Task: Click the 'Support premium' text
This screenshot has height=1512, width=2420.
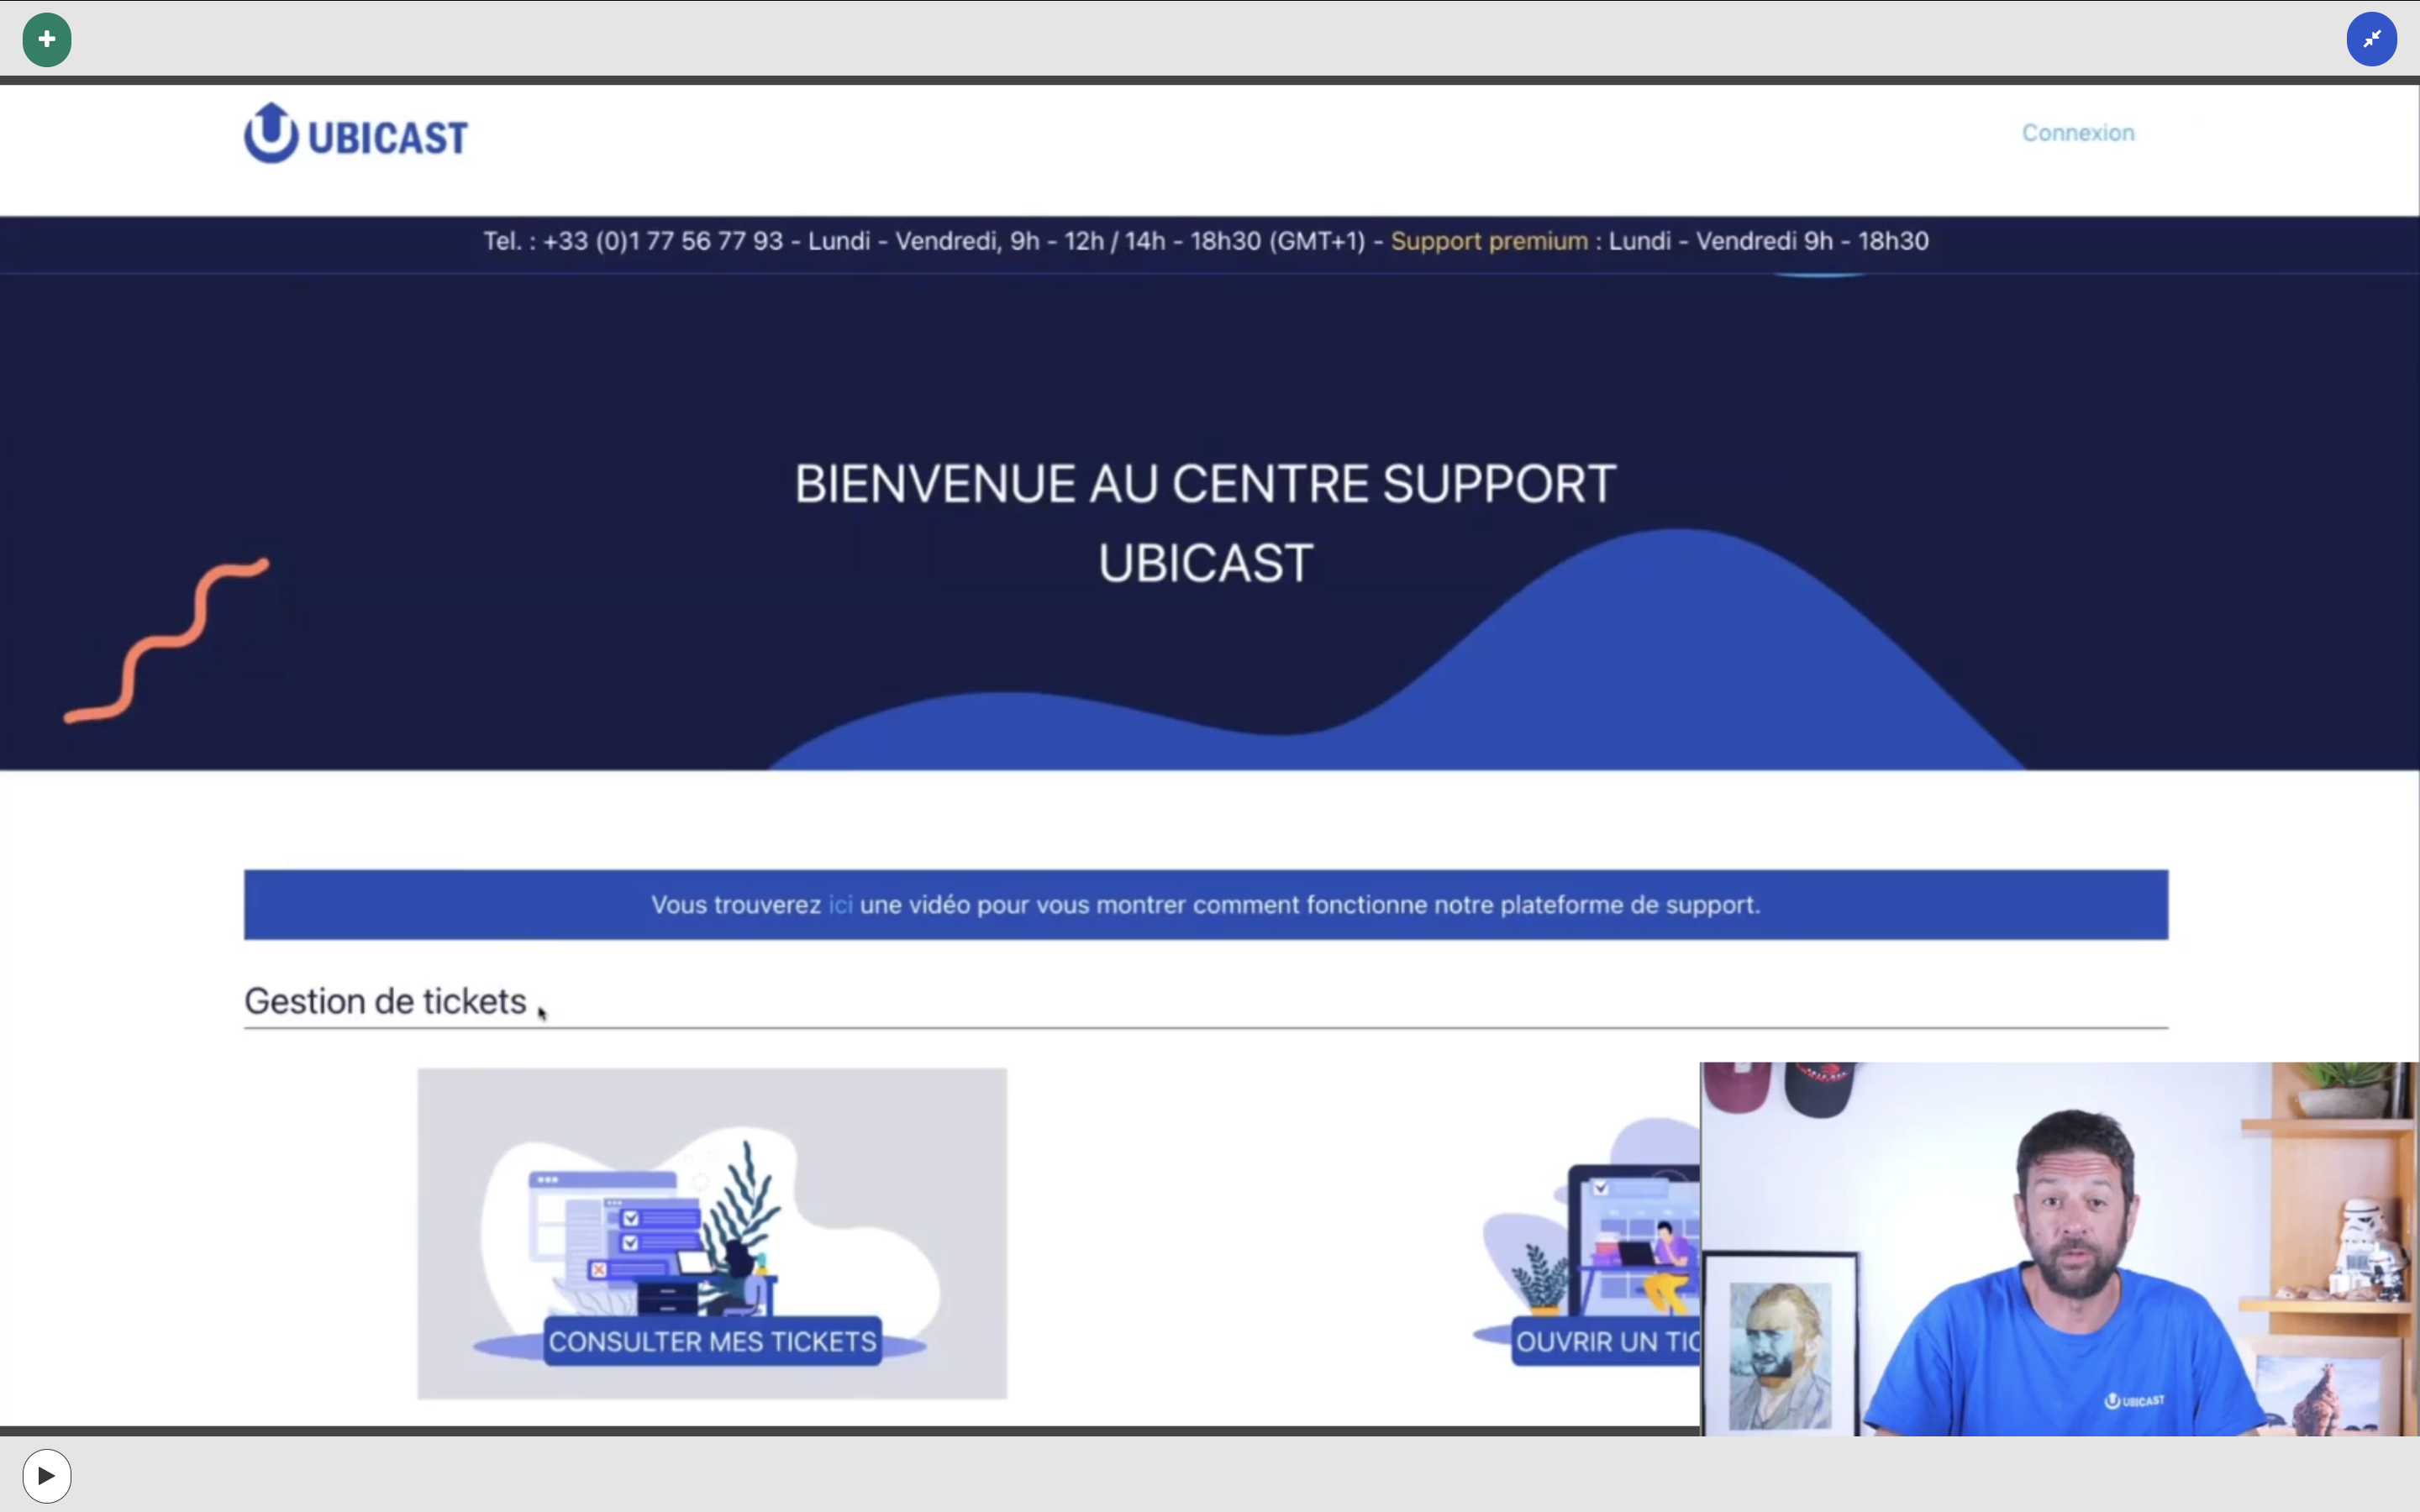Action: 1489,242
